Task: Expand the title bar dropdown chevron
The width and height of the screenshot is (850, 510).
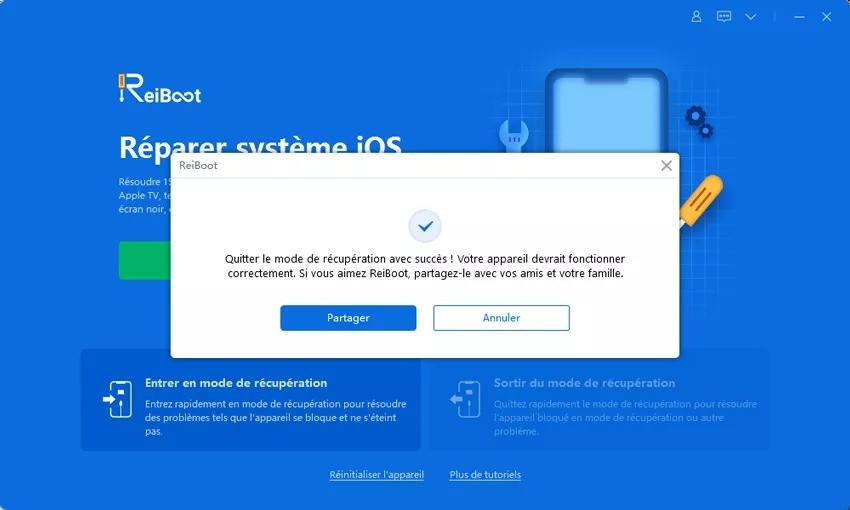Action: pyautogui.click(x=751, y=17)
